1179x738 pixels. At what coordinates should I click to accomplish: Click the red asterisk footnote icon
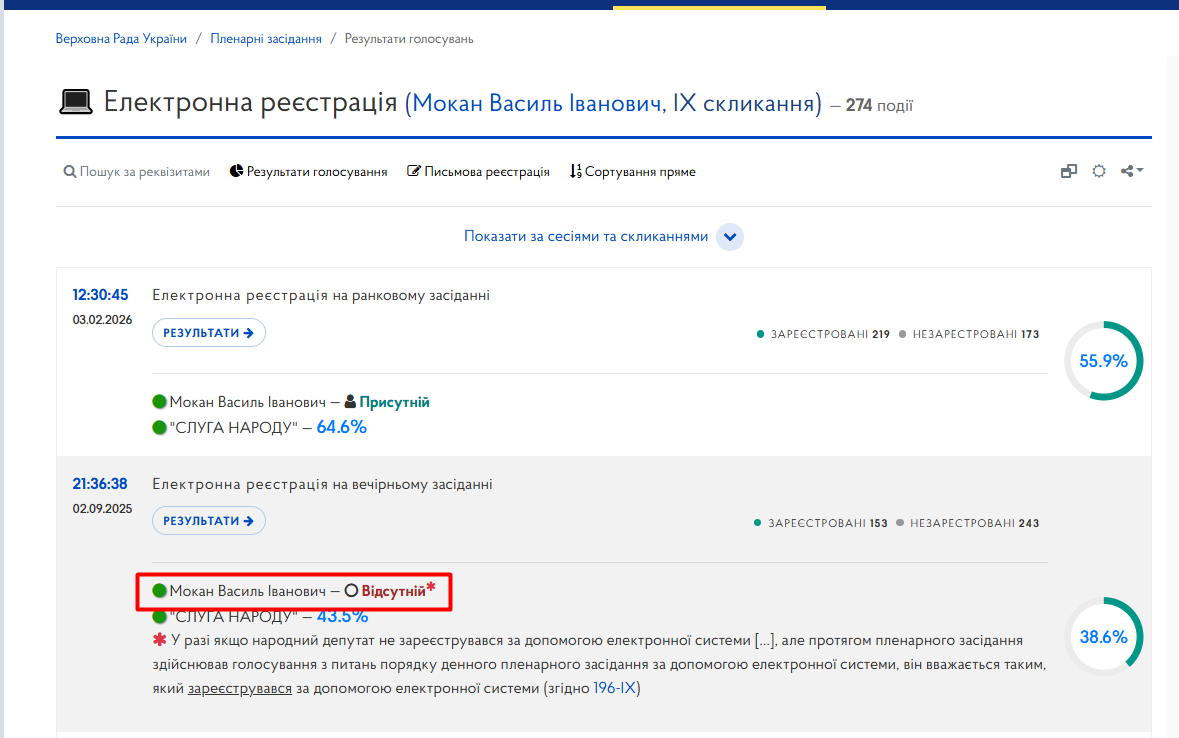(x=159, y=640)
